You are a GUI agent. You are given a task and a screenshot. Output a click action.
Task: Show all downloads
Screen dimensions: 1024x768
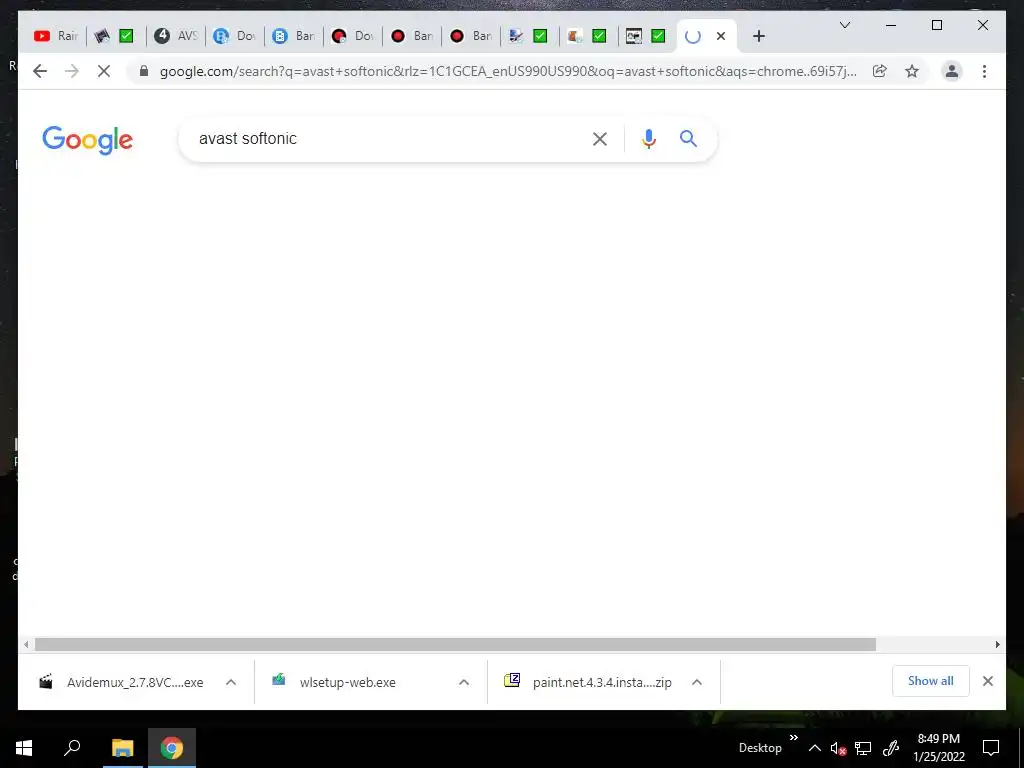tap(931, 681)
